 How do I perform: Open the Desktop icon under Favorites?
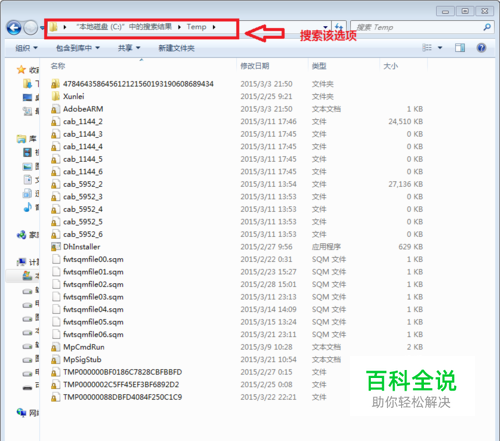[27, 97]
